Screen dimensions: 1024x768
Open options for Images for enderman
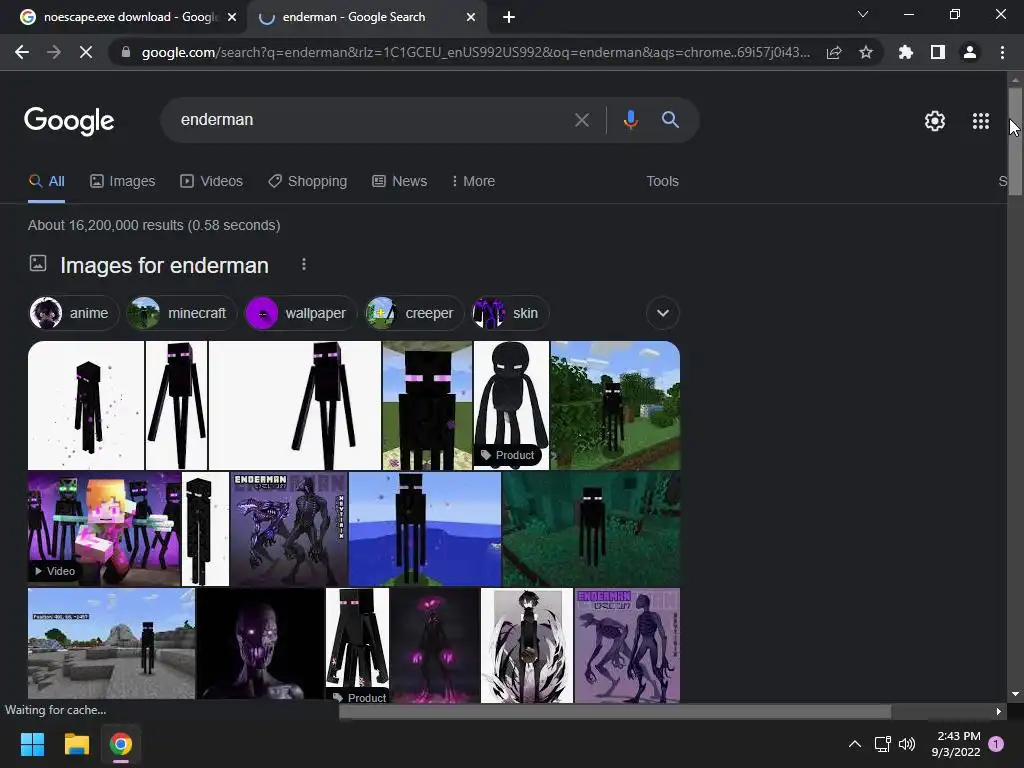pos(304,264)
